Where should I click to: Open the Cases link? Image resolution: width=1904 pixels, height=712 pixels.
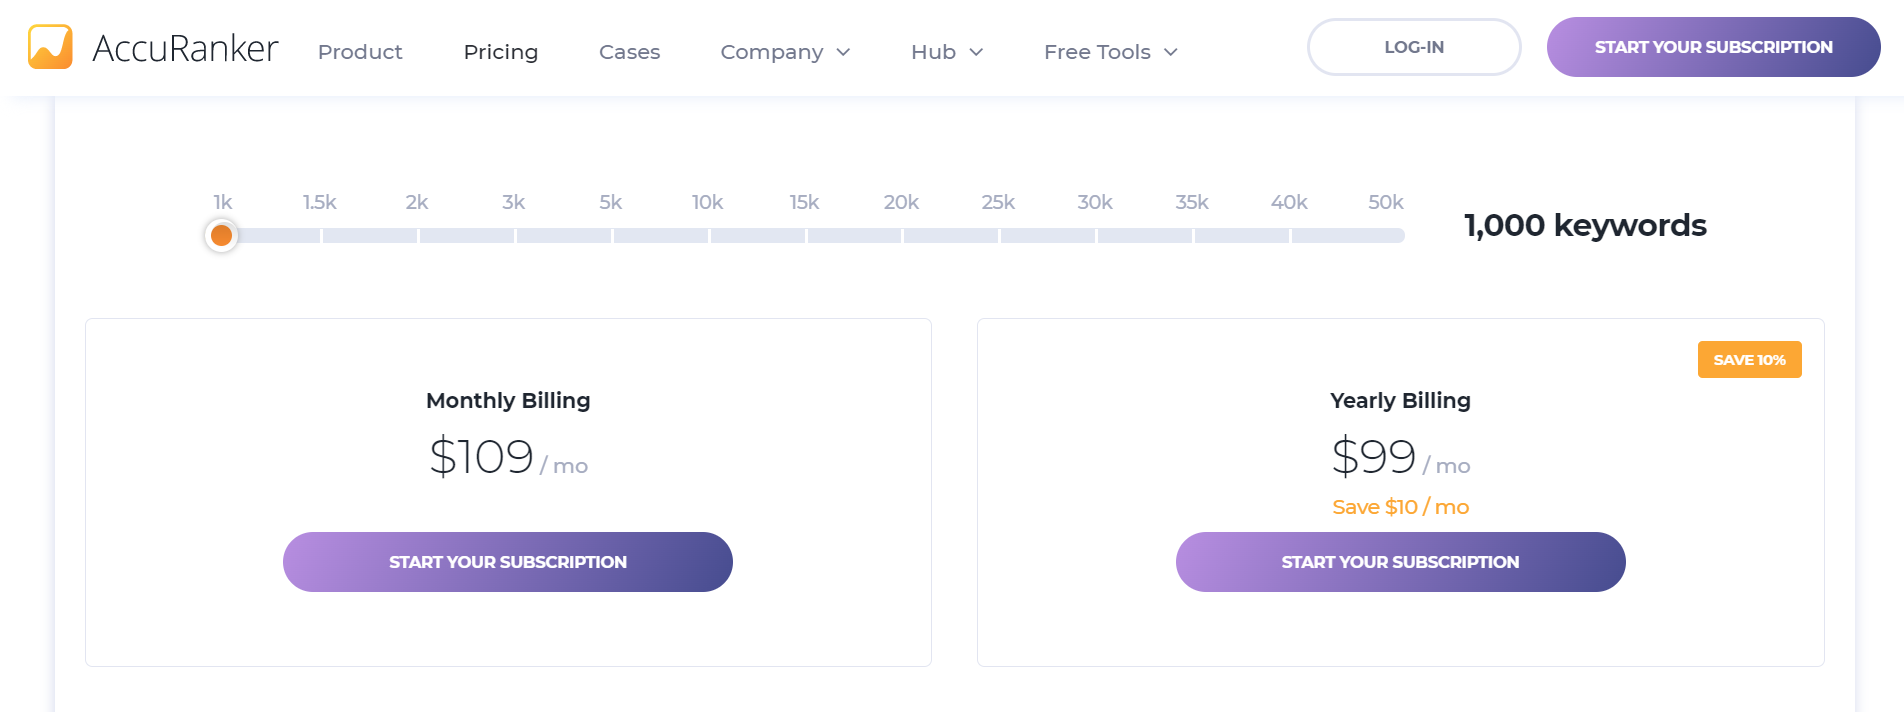tap(629, 52)
